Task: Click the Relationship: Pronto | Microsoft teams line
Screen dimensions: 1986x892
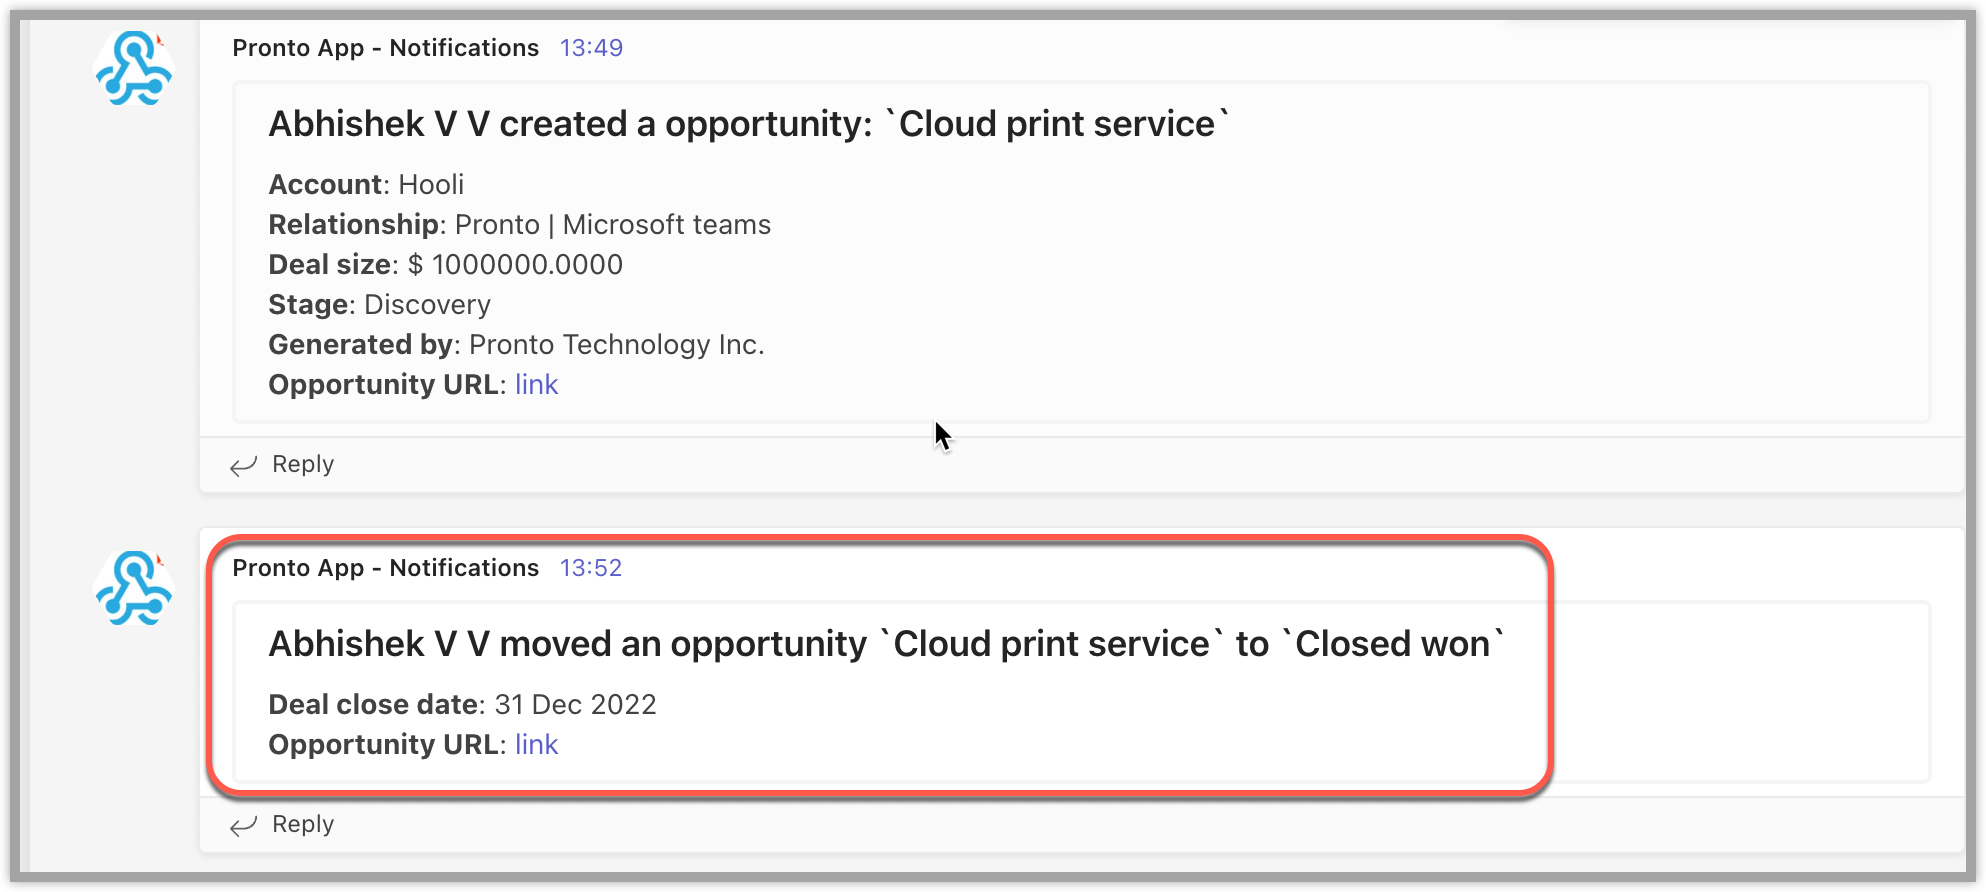Action: click(520, 225)
